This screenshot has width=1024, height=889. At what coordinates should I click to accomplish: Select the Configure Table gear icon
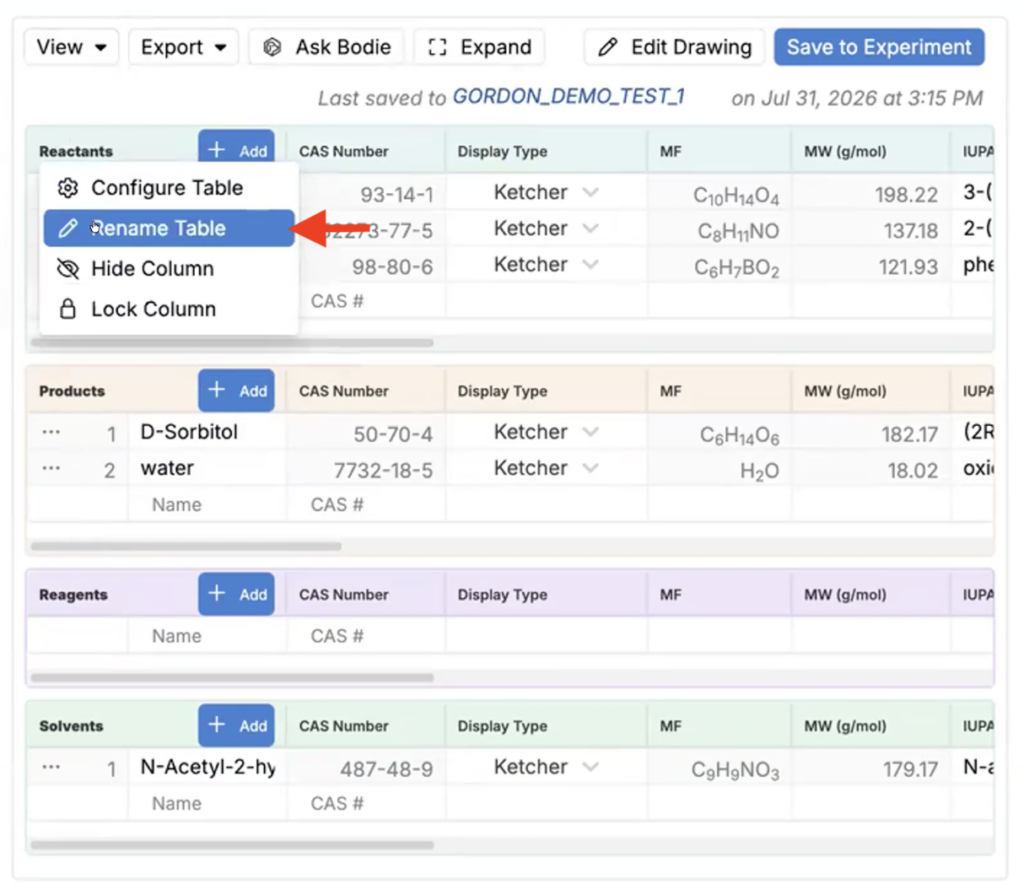click(68, 188)
